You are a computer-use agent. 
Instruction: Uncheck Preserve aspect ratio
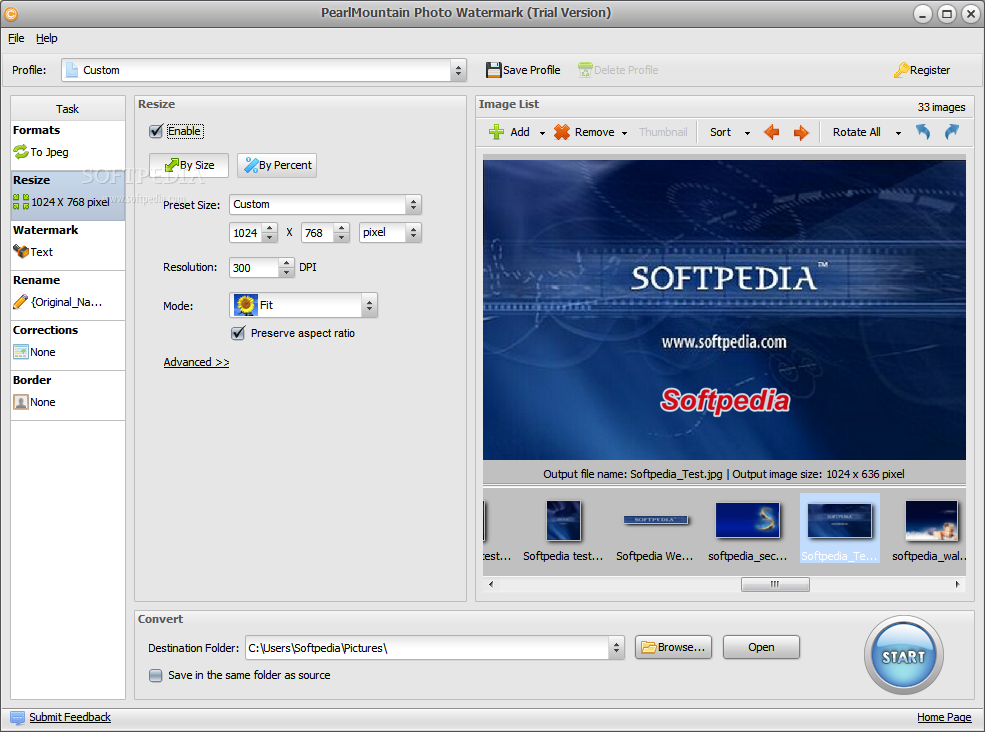pyautogui.click(x=237, y=333)
